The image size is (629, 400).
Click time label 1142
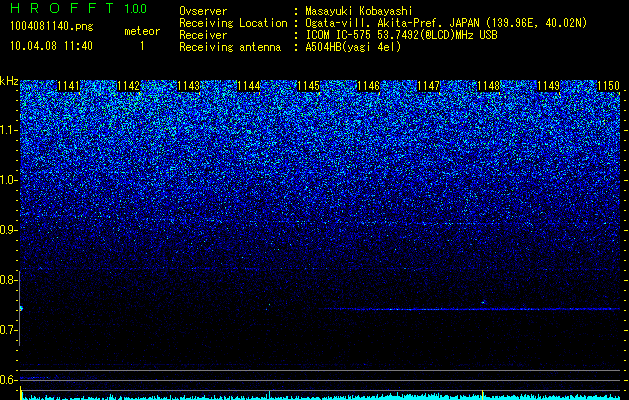tap(128, 86)
